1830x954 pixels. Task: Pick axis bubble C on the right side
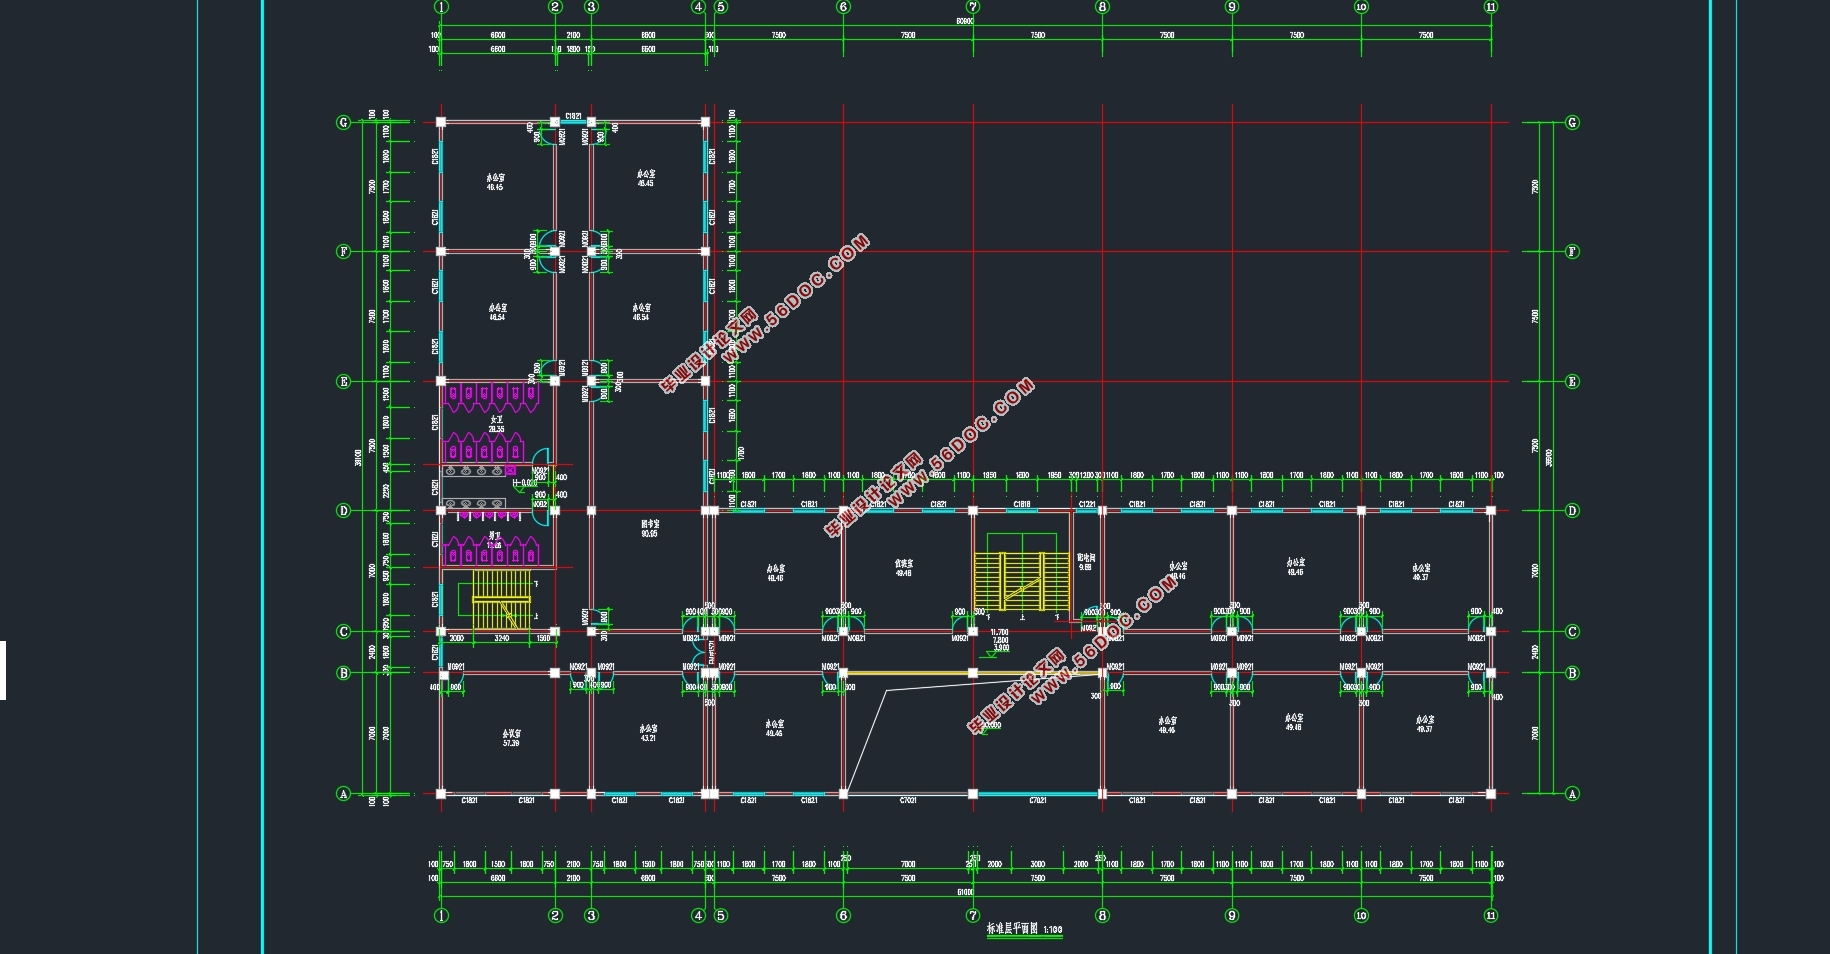pos(1572,631)
